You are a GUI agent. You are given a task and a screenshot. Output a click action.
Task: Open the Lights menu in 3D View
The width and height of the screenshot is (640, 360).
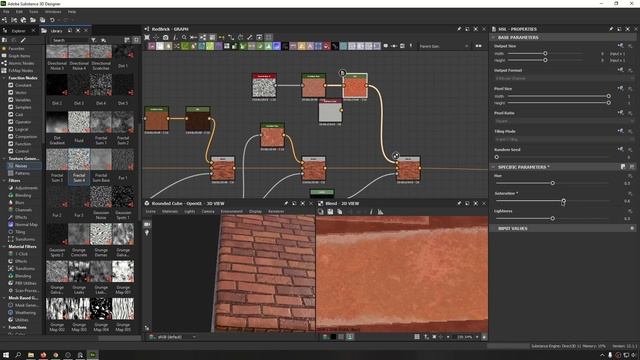click(x=189, y=211)
